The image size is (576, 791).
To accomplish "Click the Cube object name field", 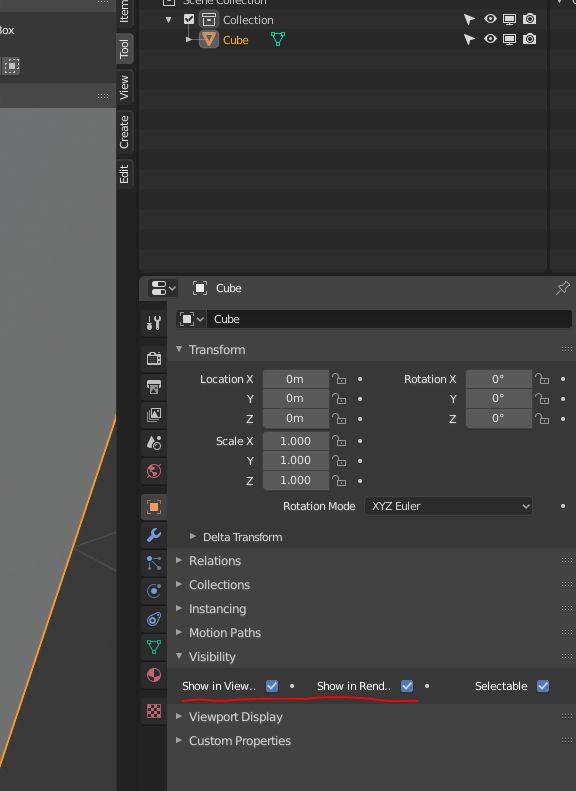I will click(x=389, y=319).
